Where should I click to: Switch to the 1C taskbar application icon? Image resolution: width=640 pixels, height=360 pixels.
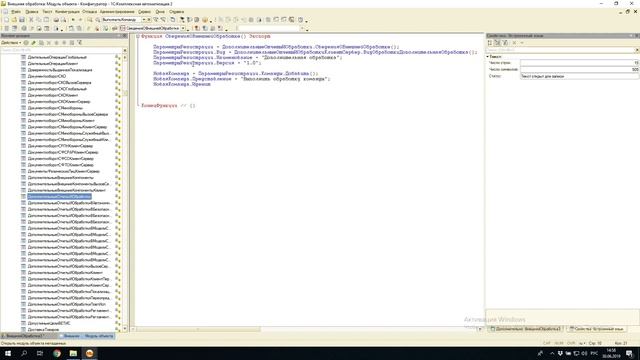point(89,353)
